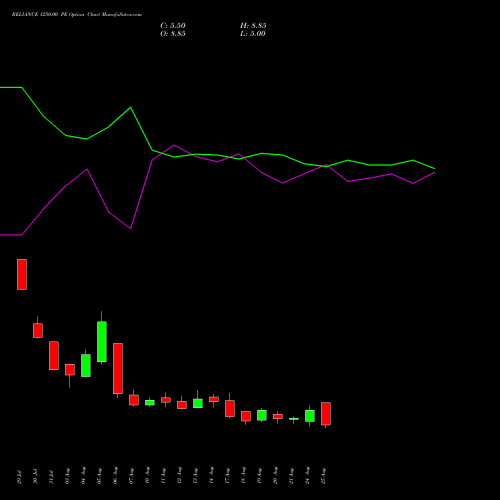Click the high value 'H: 8.85'

(253, 26)
